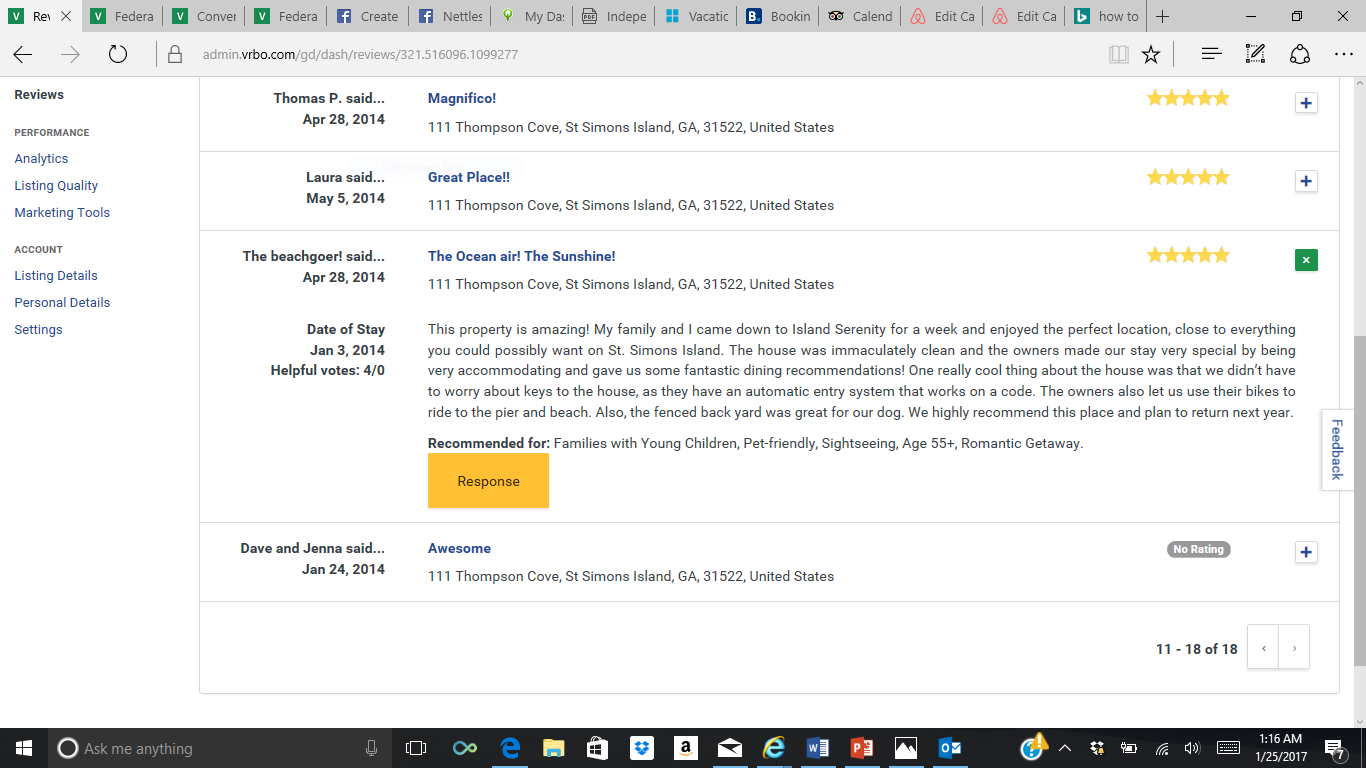Collapse The beachgoer review
1366x768 pixels.
pos(1306,260)
